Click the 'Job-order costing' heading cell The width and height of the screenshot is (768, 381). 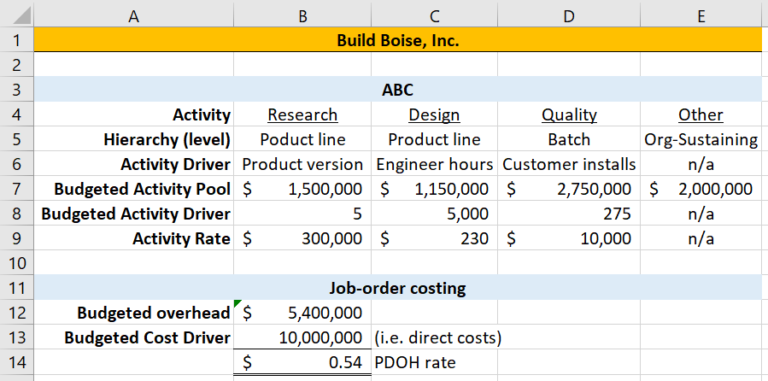pyautogui.click(x=398, y=287)
